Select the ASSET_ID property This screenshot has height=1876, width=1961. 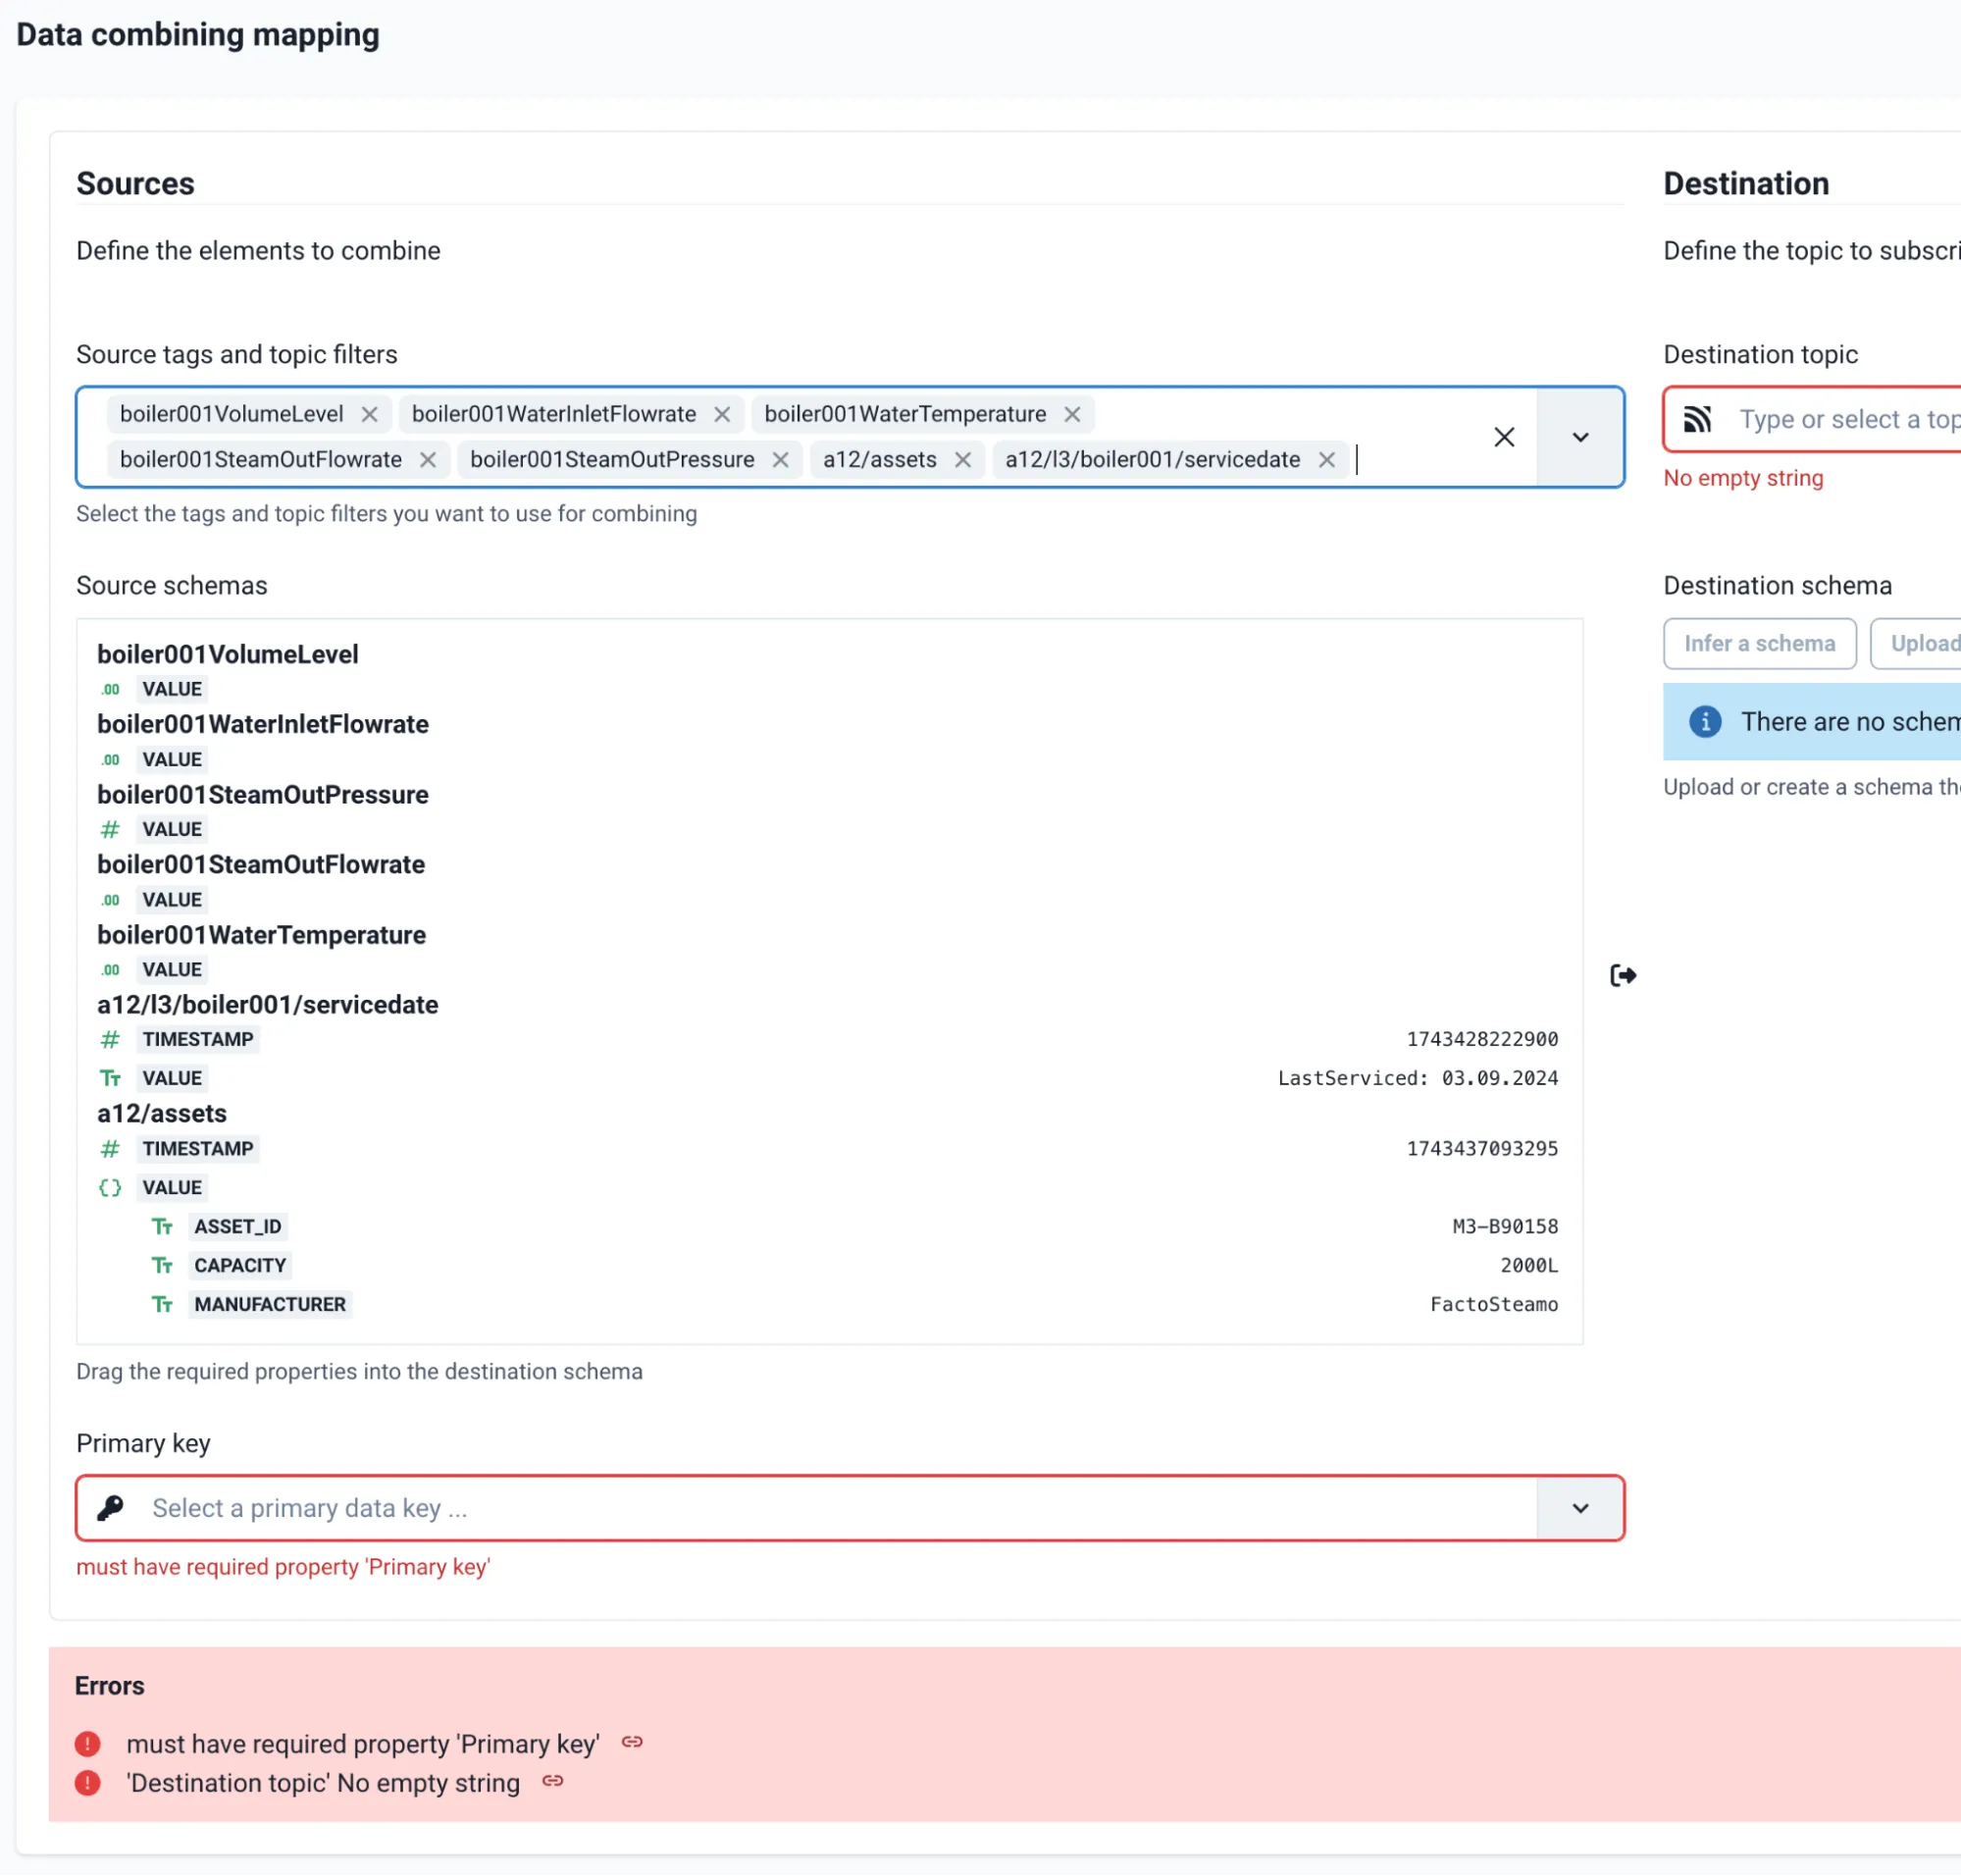238,1227
